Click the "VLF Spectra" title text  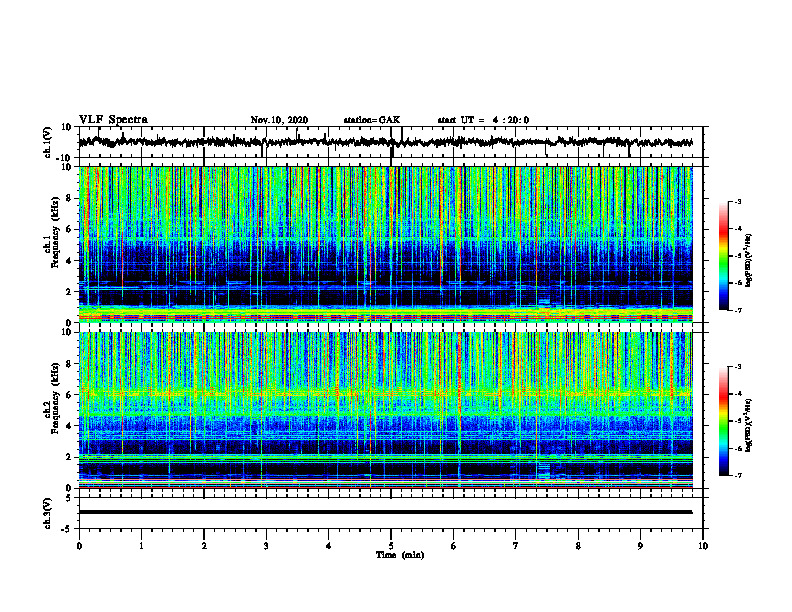coord(113,120)
